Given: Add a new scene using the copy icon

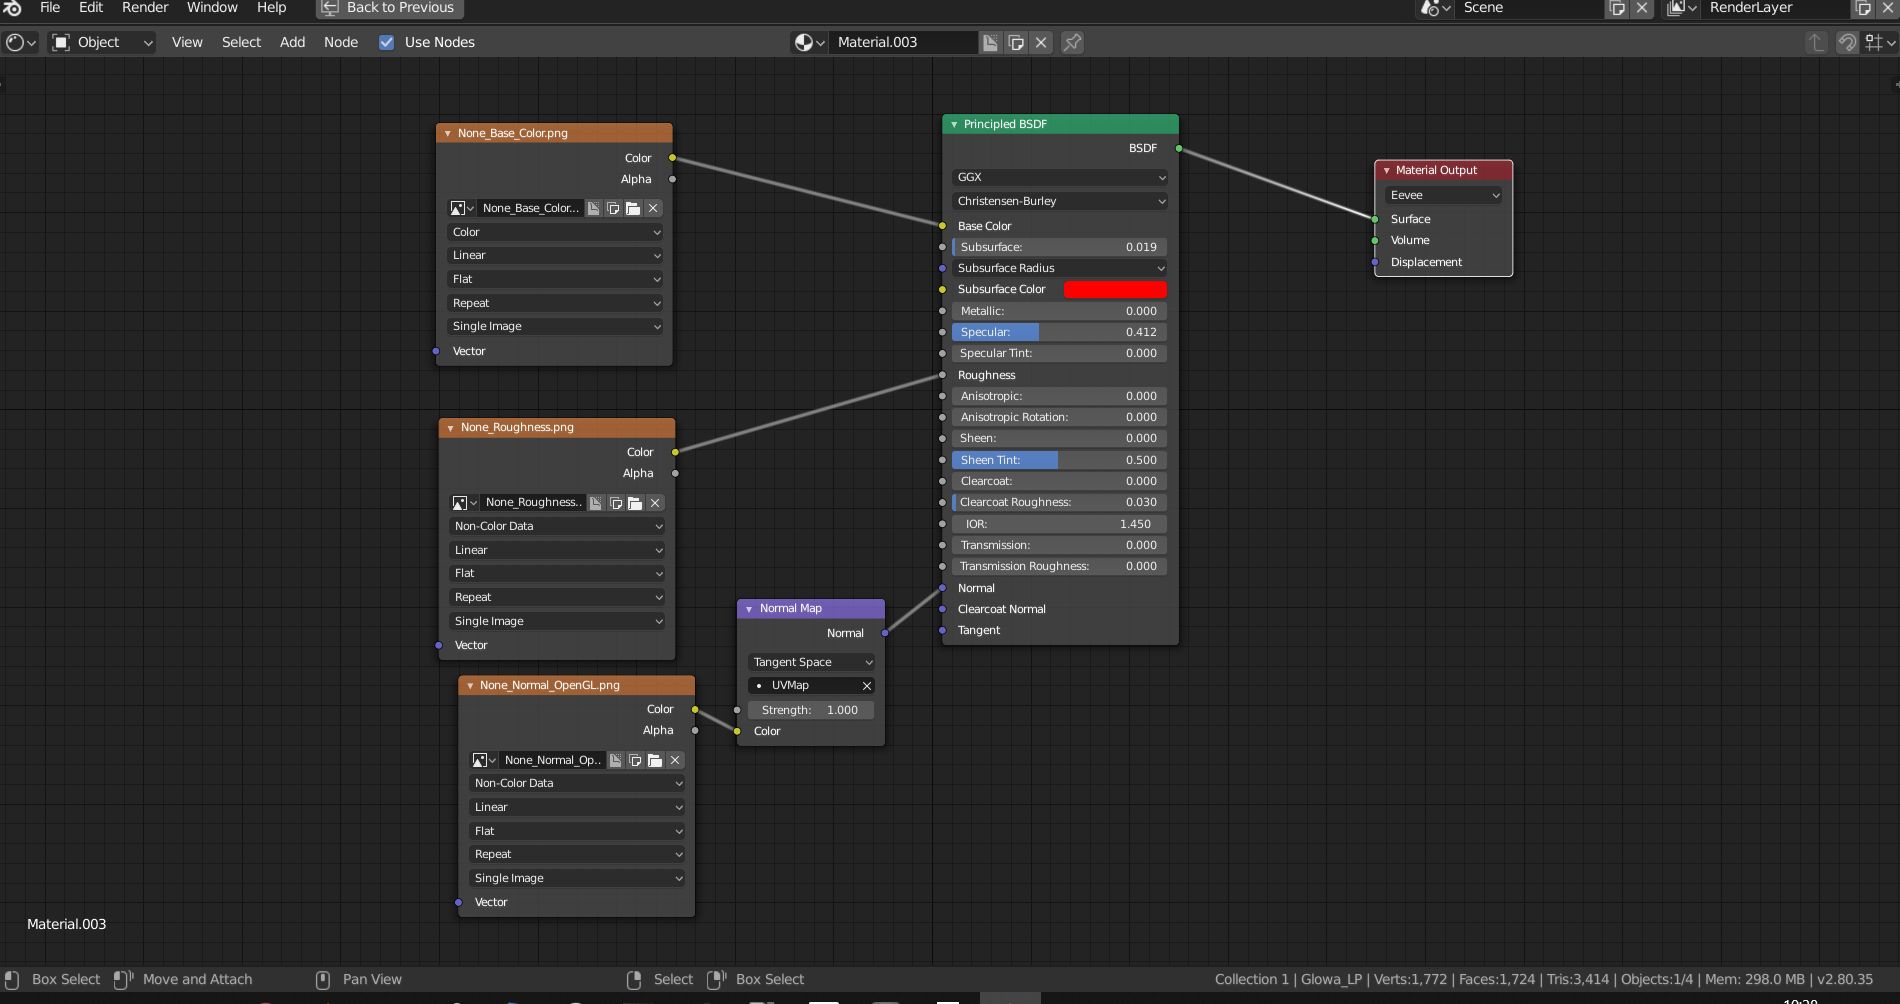Looking at the screenshot, I should [1617, 8].
